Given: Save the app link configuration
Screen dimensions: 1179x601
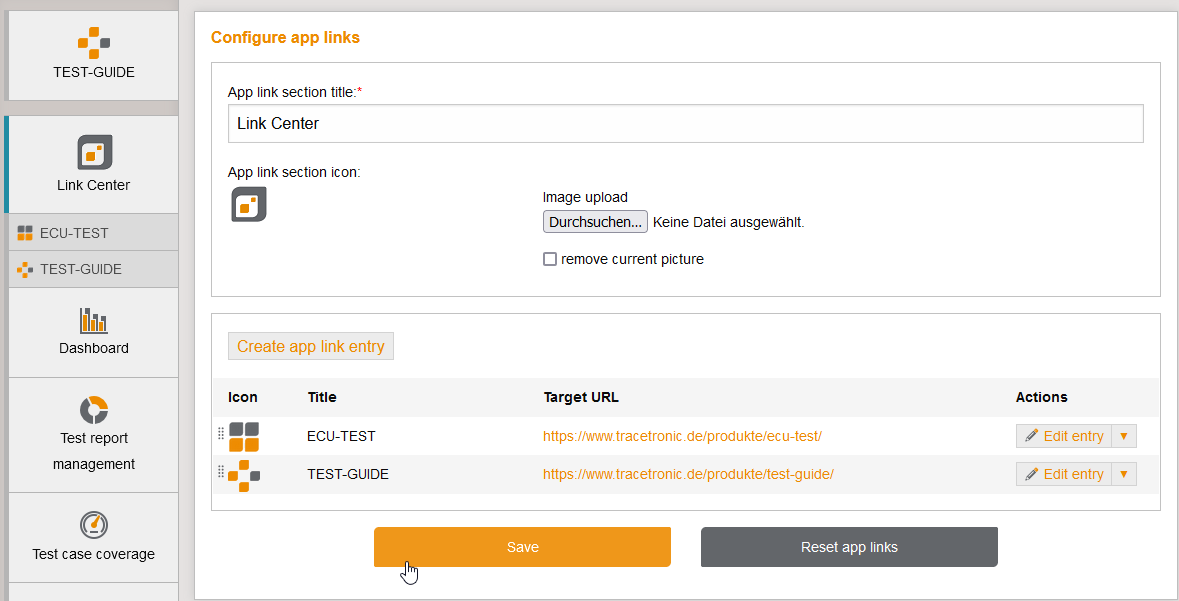Looking at the screenshot, I should pyautogui.click(x=522, y=547).
